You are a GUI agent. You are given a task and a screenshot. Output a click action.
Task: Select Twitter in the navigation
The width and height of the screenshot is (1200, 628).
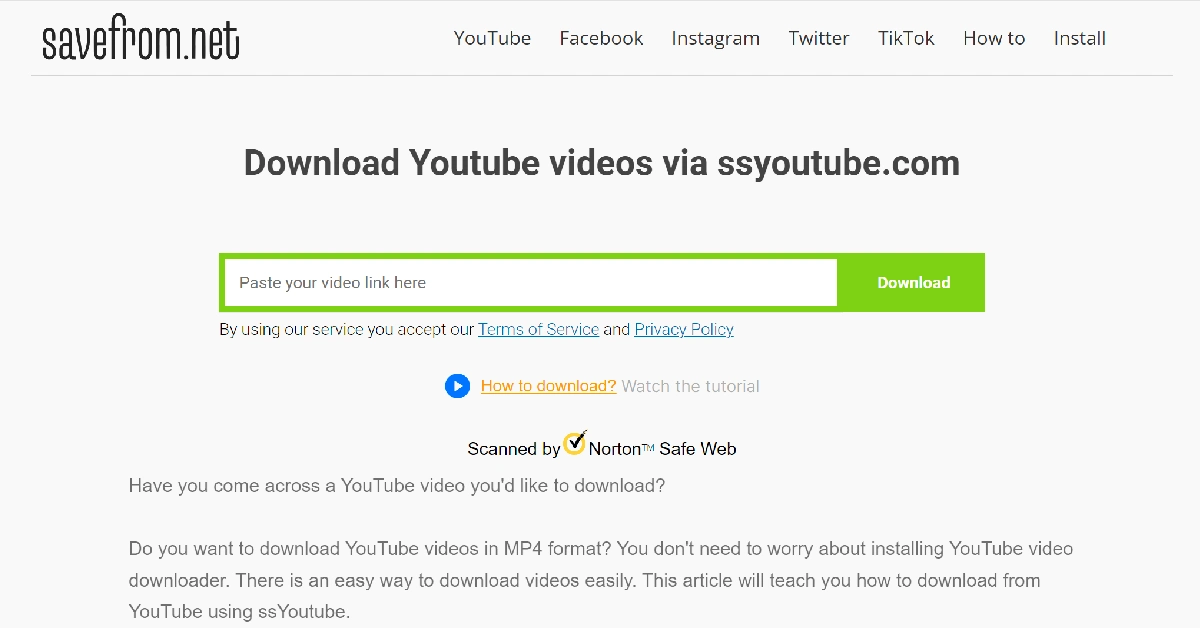[818, 38]
